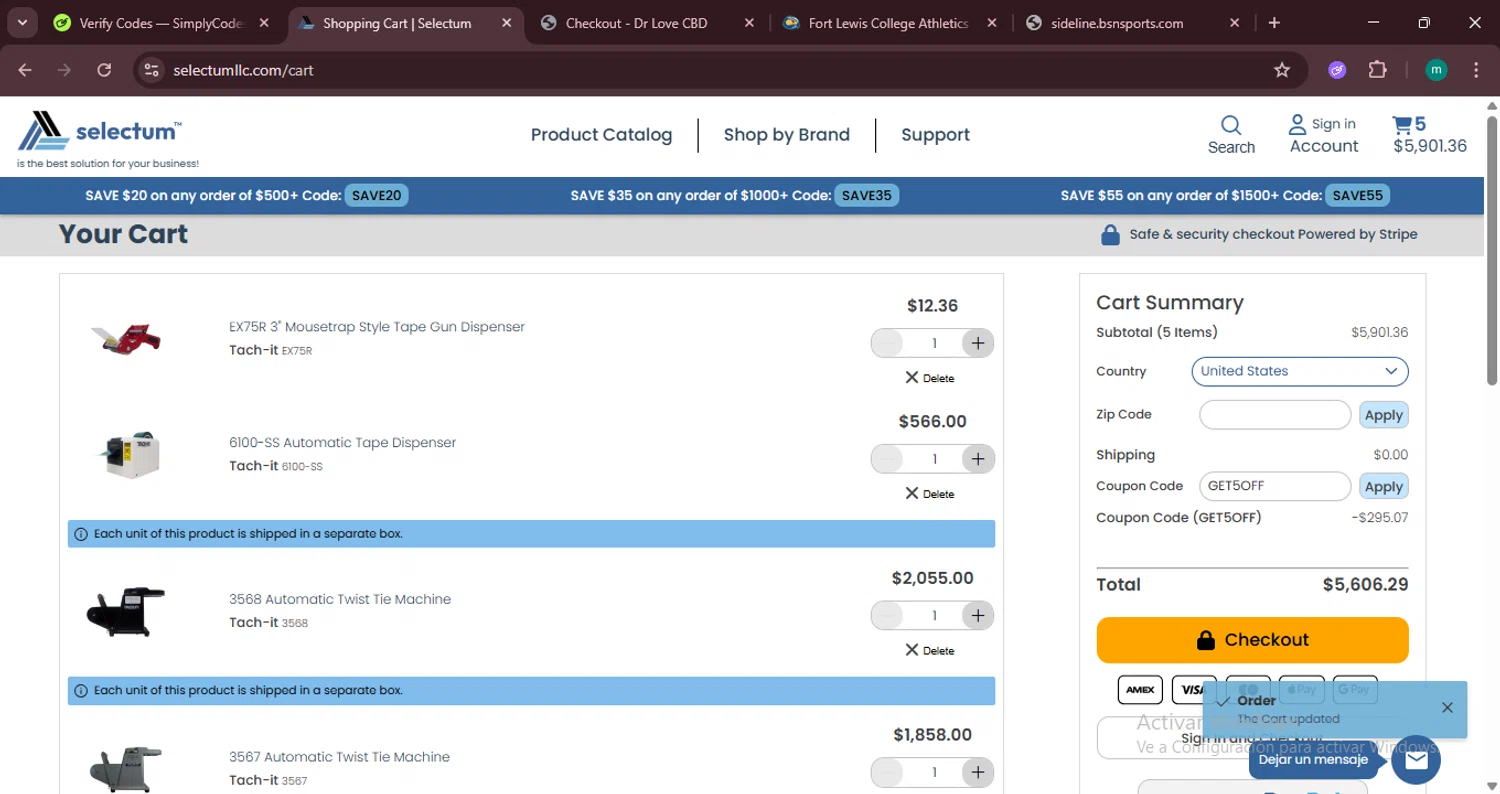Click the Zip Code input field
1500x794 pixels.
pyautogui.click(x=1275, y=414)
